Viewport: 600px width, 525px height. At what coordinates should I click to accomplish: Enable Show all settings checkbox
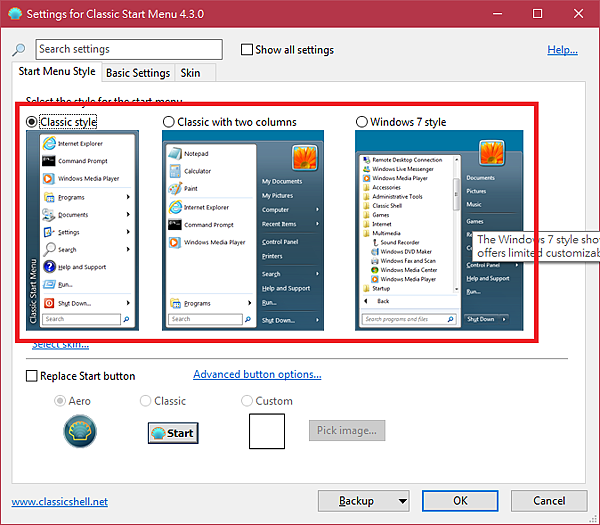click(247, 49)
